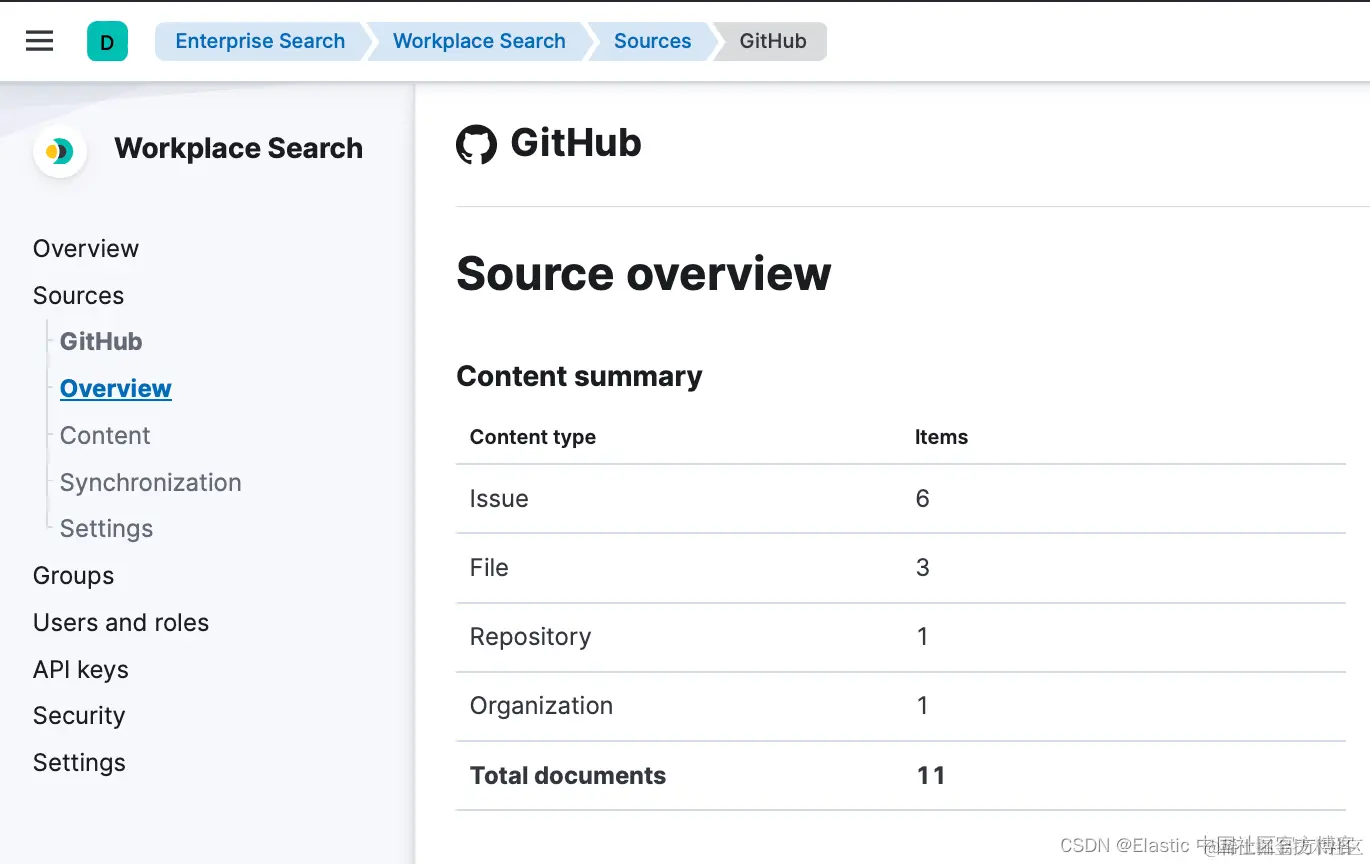Image resolution: width=1370 pixels, height=864 pixels.
Task: Go to Enterprise Search breadcrumb
Action: pos(260,41)
